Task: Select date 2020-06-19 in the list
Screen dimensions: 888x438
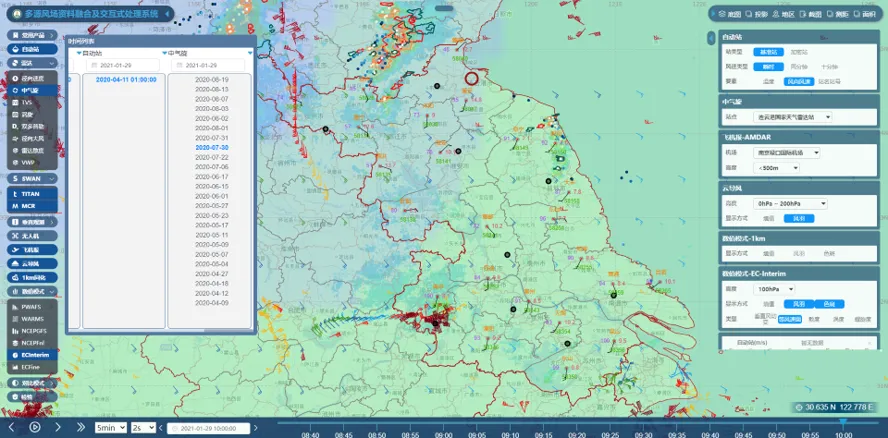Action: pyautogui.click(x=211, y=79)
